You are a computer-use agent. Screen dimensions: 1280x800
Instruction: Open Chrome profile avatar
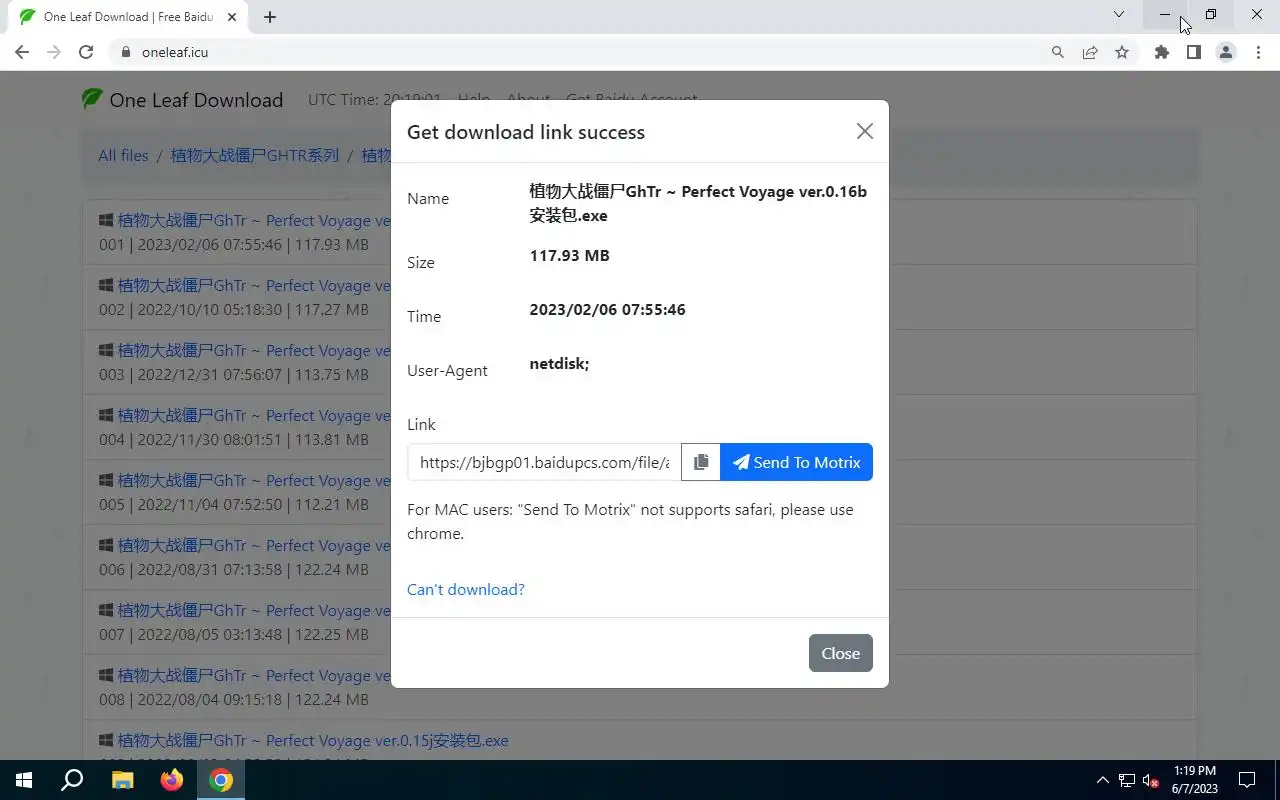click(1226, 52)
